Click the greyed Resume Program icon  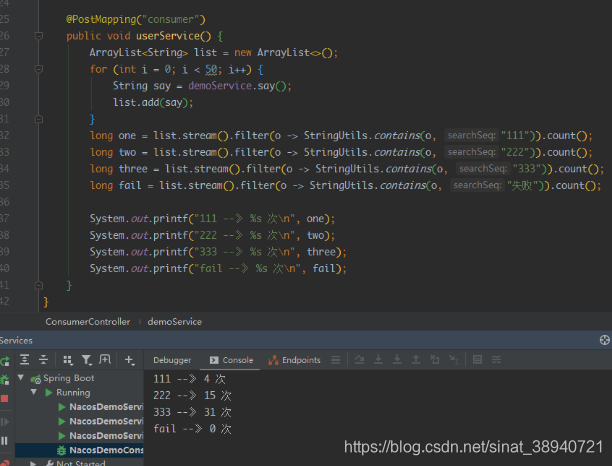coord(4,422)
